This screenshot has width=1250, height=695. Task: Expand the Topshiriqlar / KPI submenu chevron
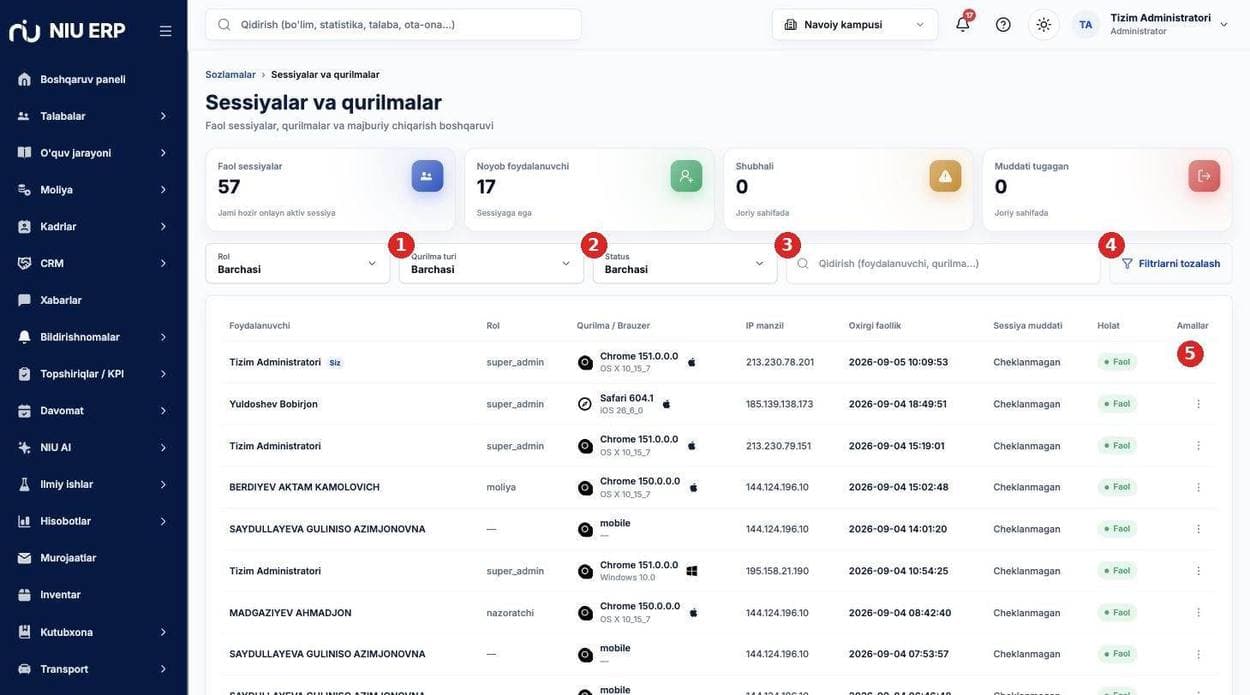pyautogui.click(x=163, y=374)
